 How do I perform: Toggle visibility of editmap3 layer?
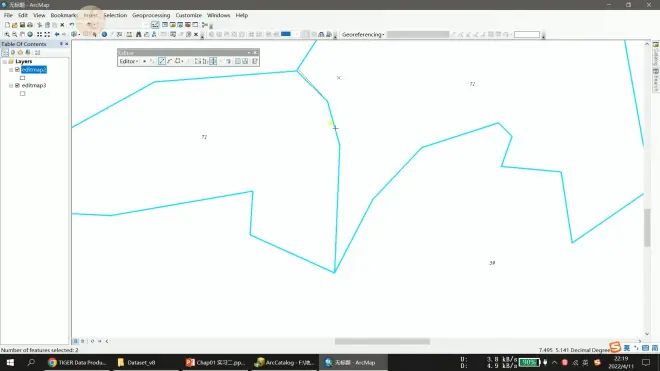tap(17, 85)
